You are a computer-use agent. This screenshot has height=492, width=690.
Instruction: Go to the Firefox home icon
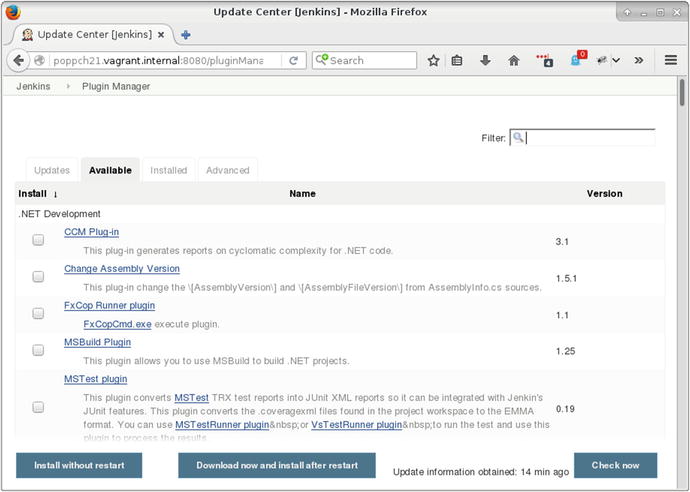[514, 60]
